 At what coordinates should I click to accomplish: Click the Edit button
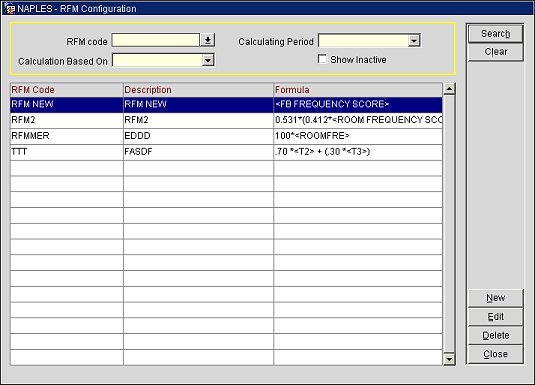pyautogui.click(x=495, y=317)
